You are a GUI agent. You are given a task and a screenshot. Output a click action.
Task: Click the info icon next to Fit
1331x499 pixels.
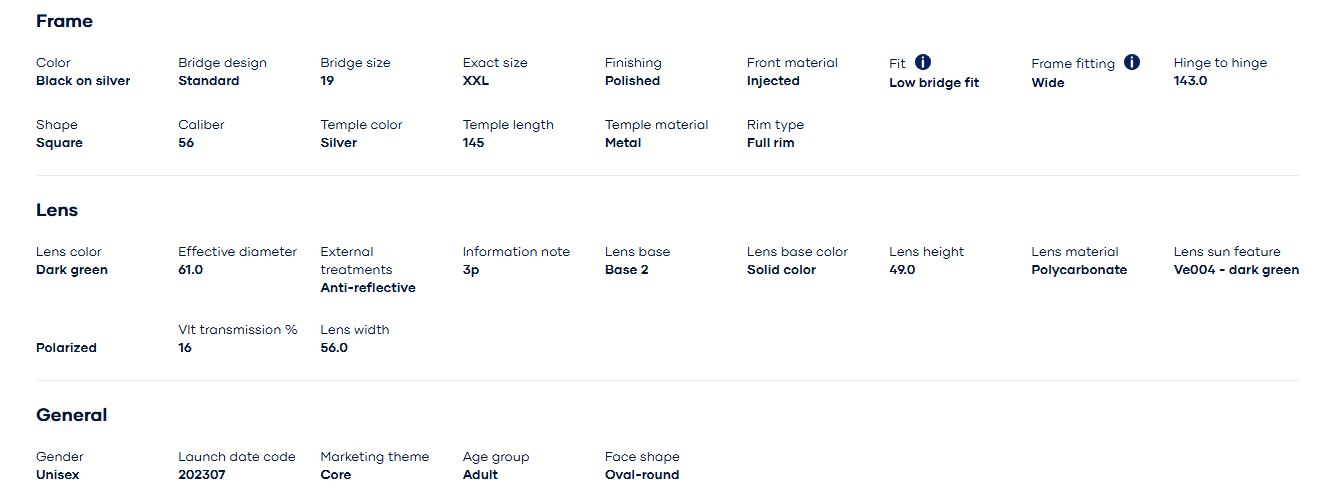[x=923, y=62]
